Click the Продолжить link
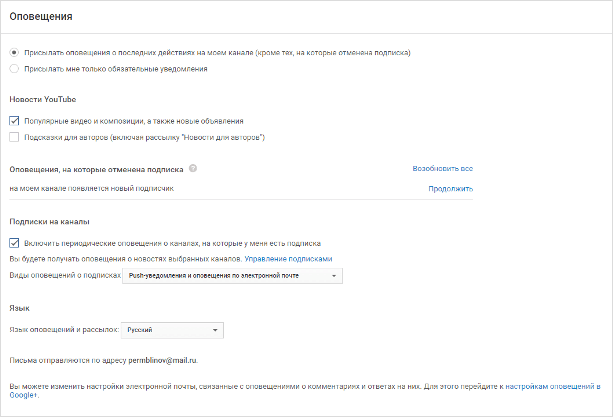The width and height of the screenshot is (613, 417). pyautogui.click(x=450, y=189)
